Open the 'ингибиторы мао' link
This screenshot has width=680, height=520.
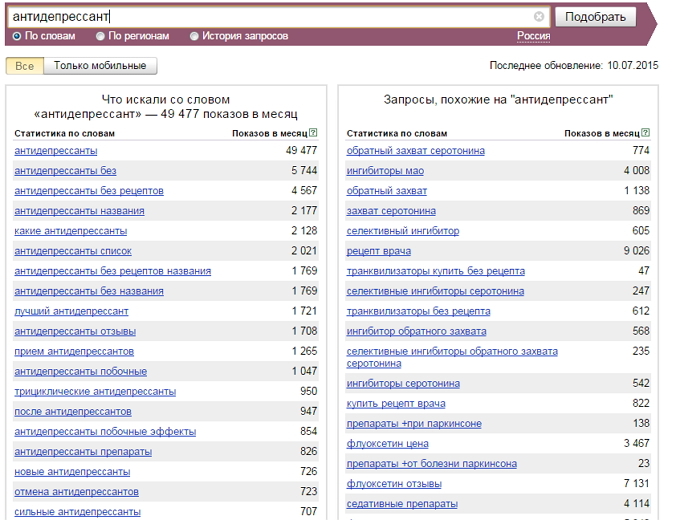click(385, 171)
